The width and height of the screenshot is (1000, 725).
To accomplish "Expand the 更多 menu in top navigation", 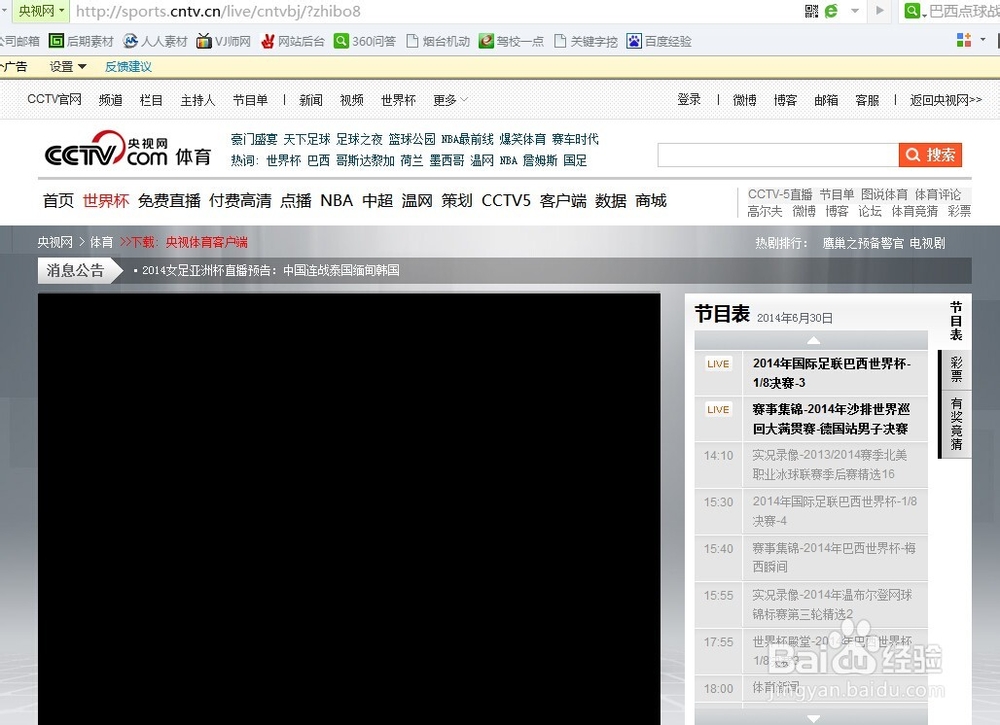I will (x=450, y=100).
